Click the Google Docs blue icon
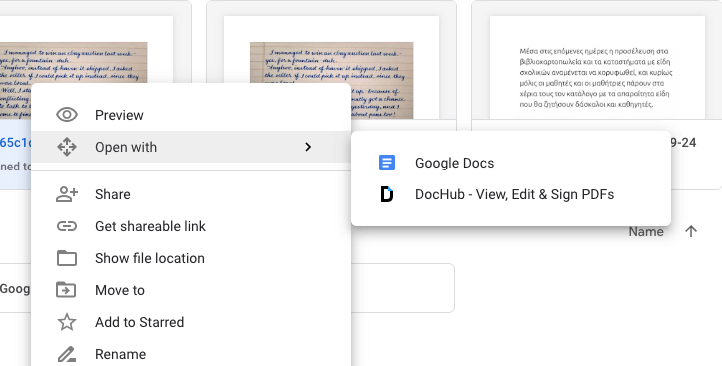 click(x=387, y=163)
